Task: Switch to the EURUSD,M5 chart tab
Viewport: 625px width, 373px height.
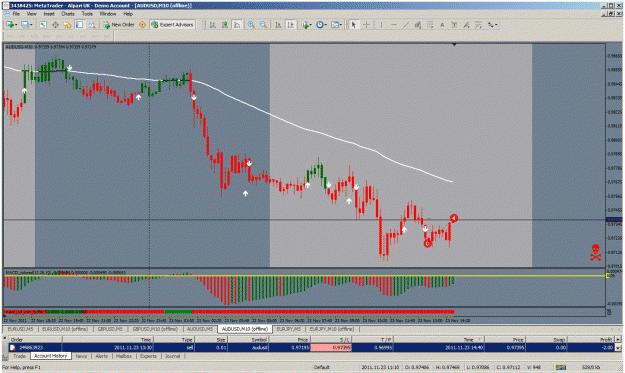Action: coord(20,329)
